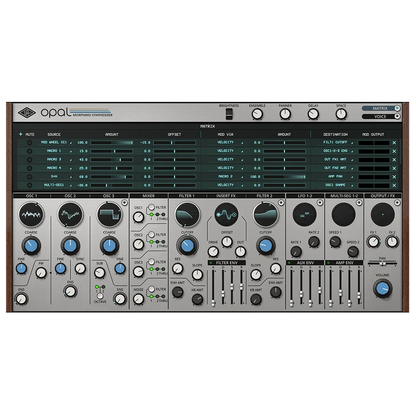Image resolution: width=416 pixels, height=416 pixels.
Task: Open the MACRO 1 source dropdown
Action: tap(56, 151)
